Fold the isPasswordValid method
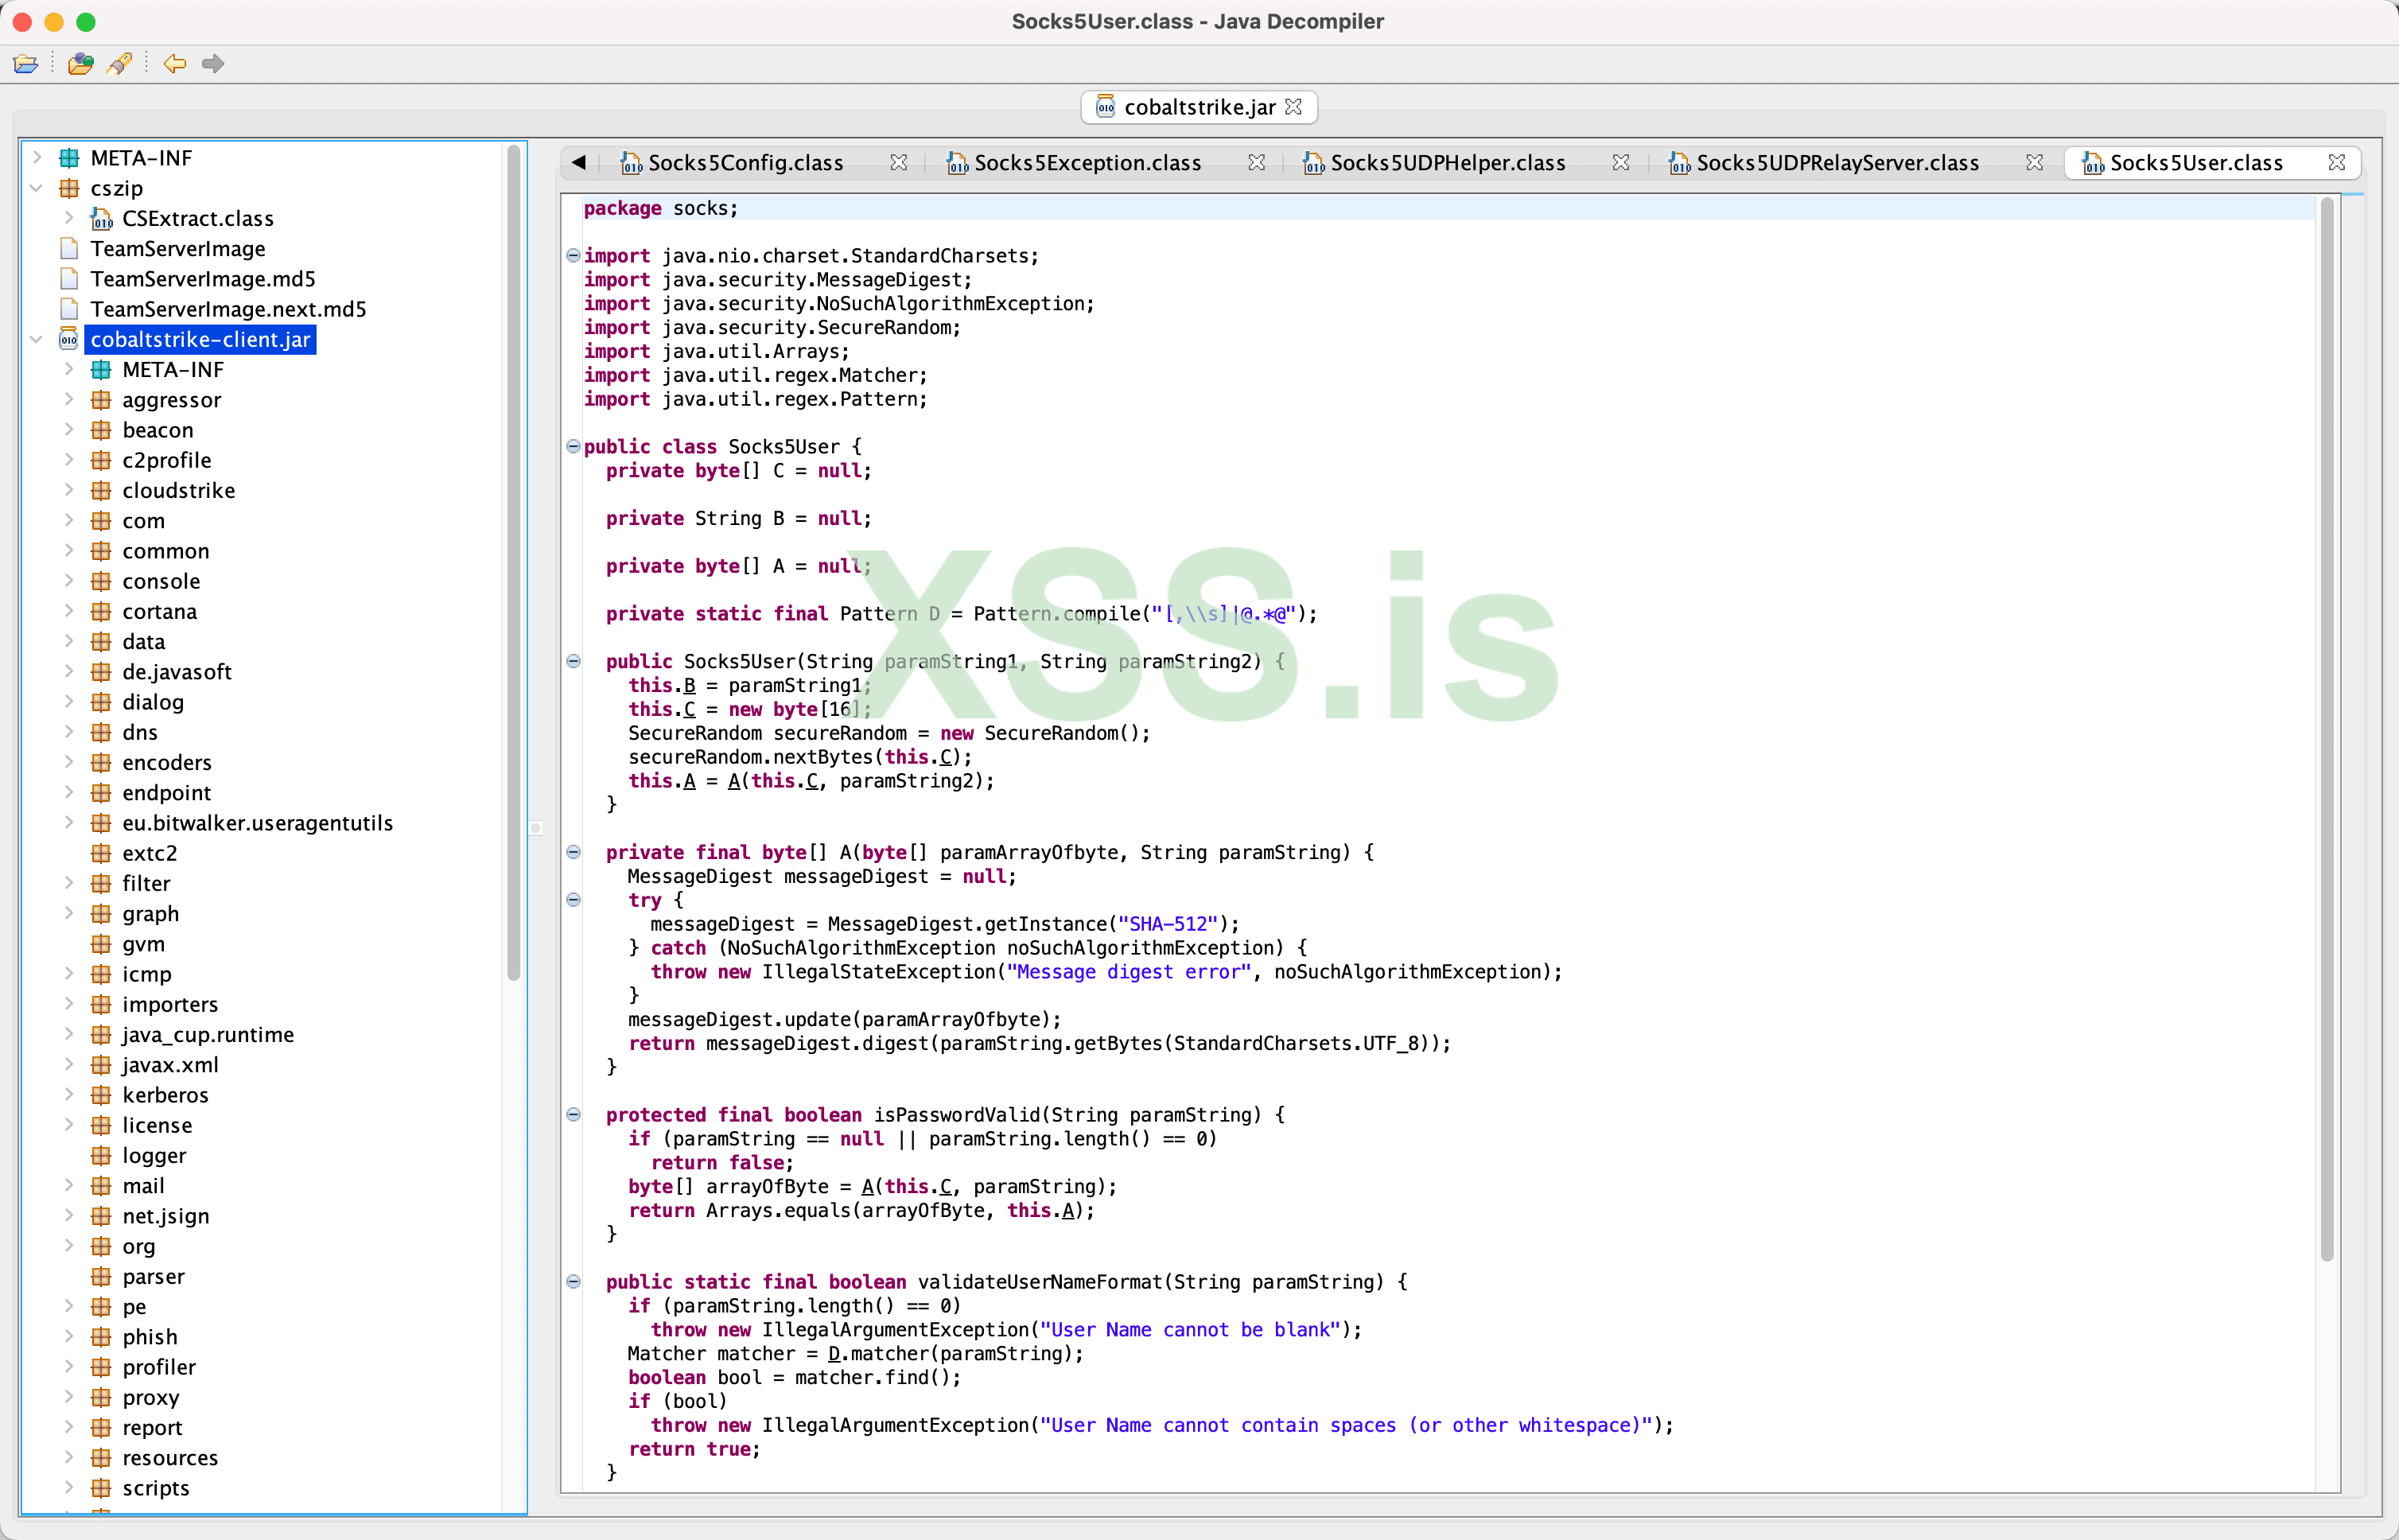Screen dimensions: 2399x1540 573,1115
